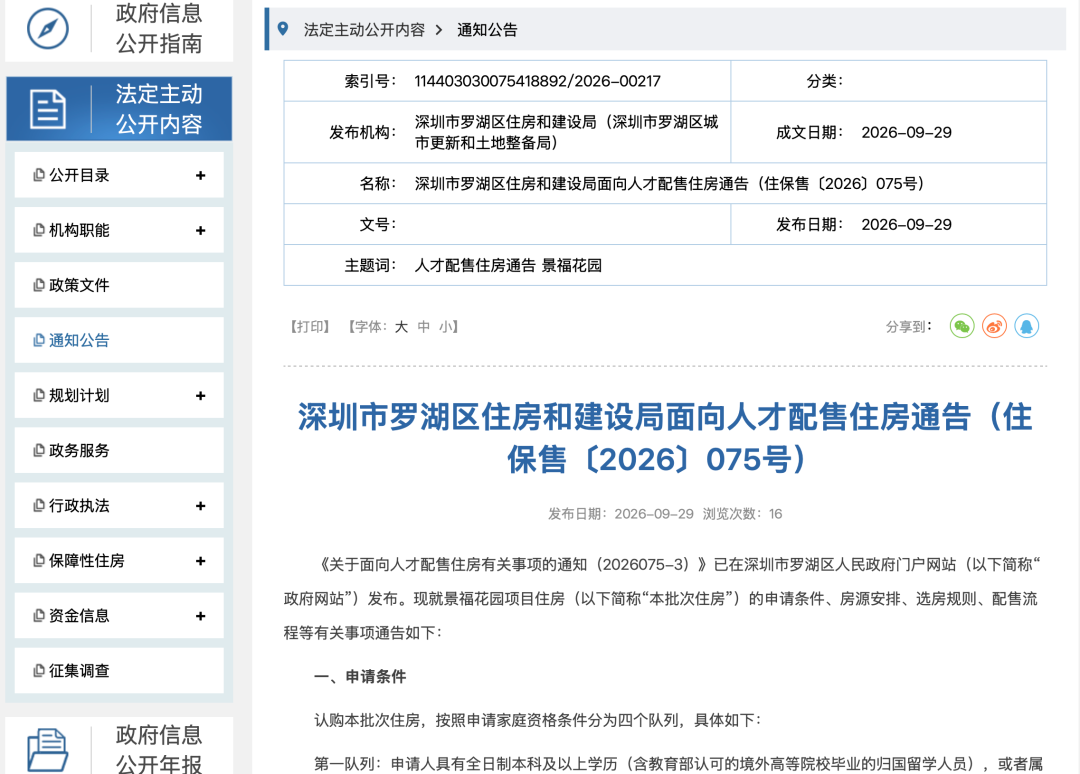1080x774 pixels.
Task: Share the notice via the WeChat icon
Action: (962, 326)
